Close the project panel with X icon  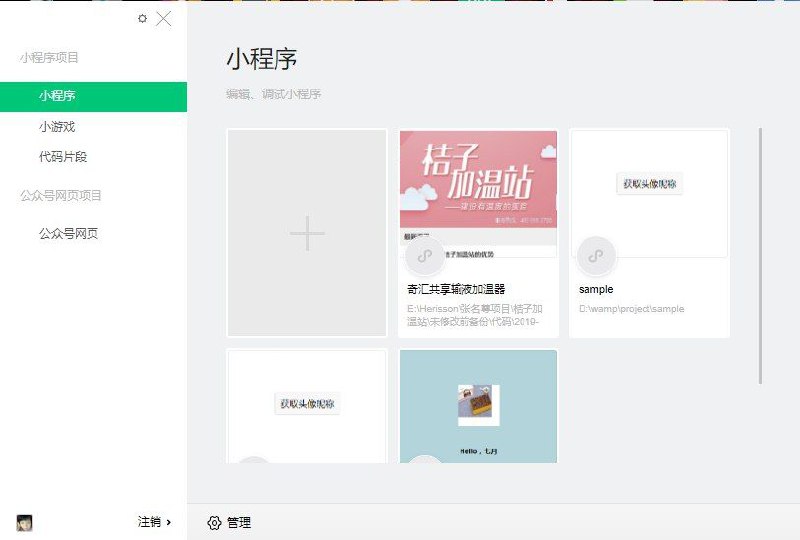pyautogui.click(x=163, y=19)
